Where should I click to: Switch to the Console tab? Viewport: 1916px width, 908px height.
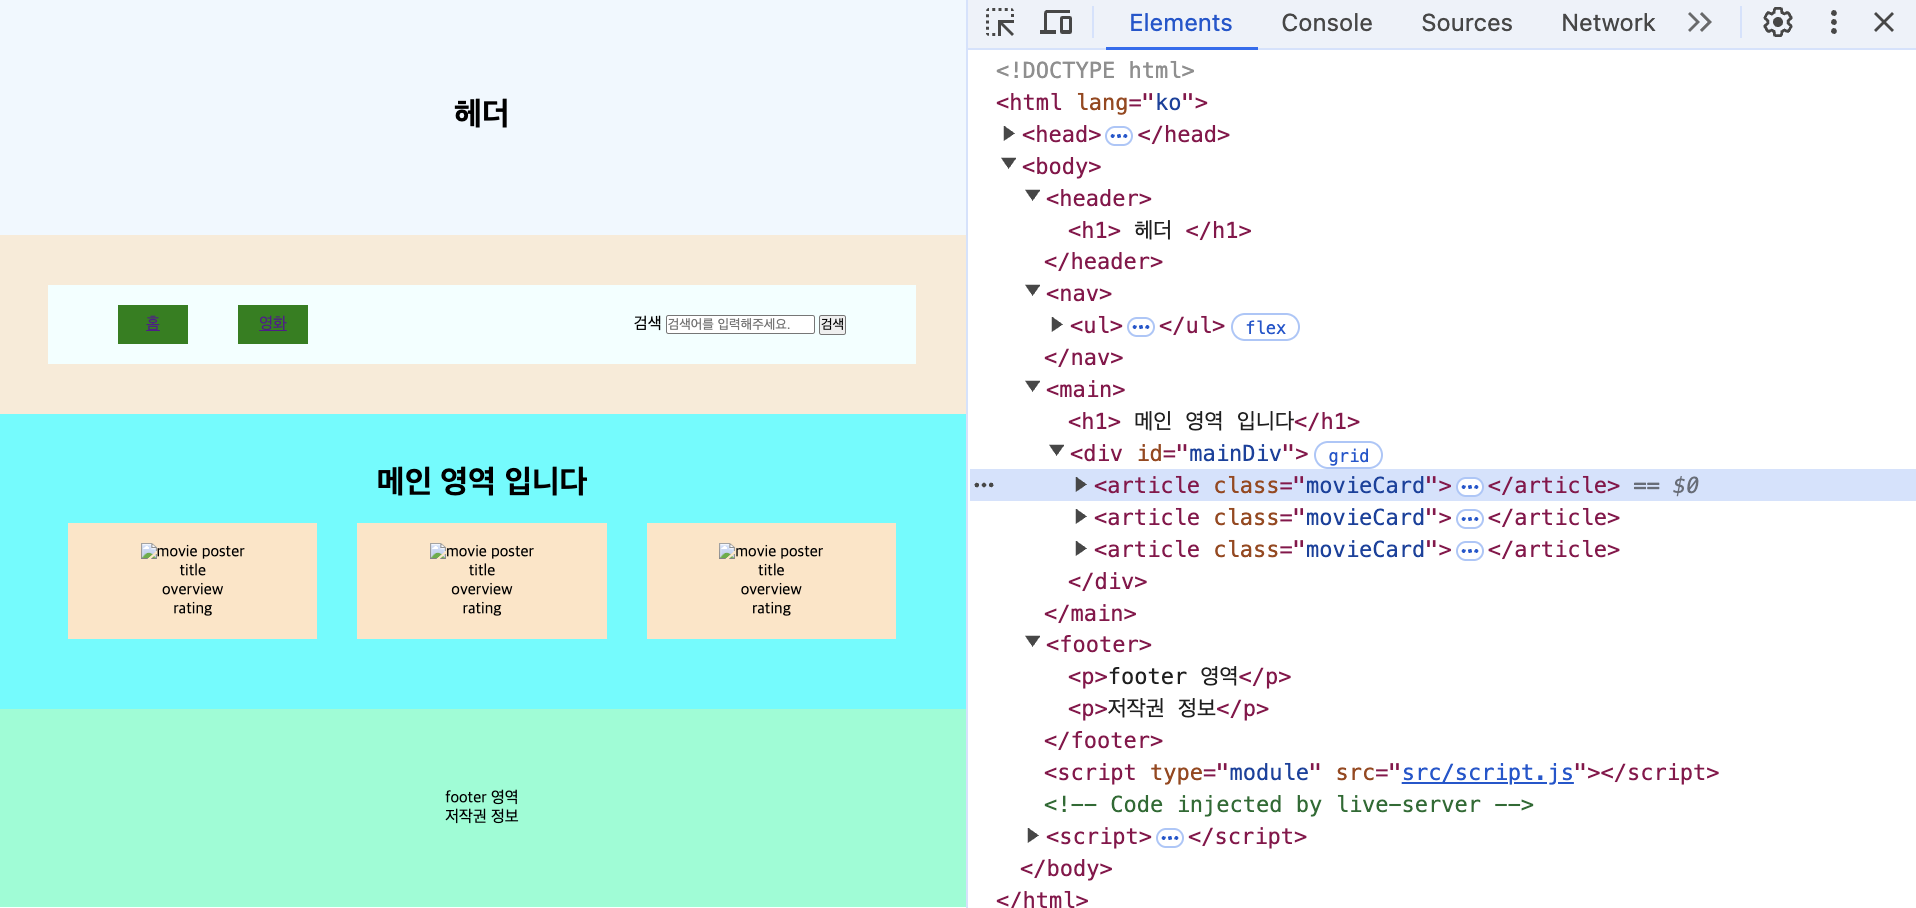(1327, 23)
